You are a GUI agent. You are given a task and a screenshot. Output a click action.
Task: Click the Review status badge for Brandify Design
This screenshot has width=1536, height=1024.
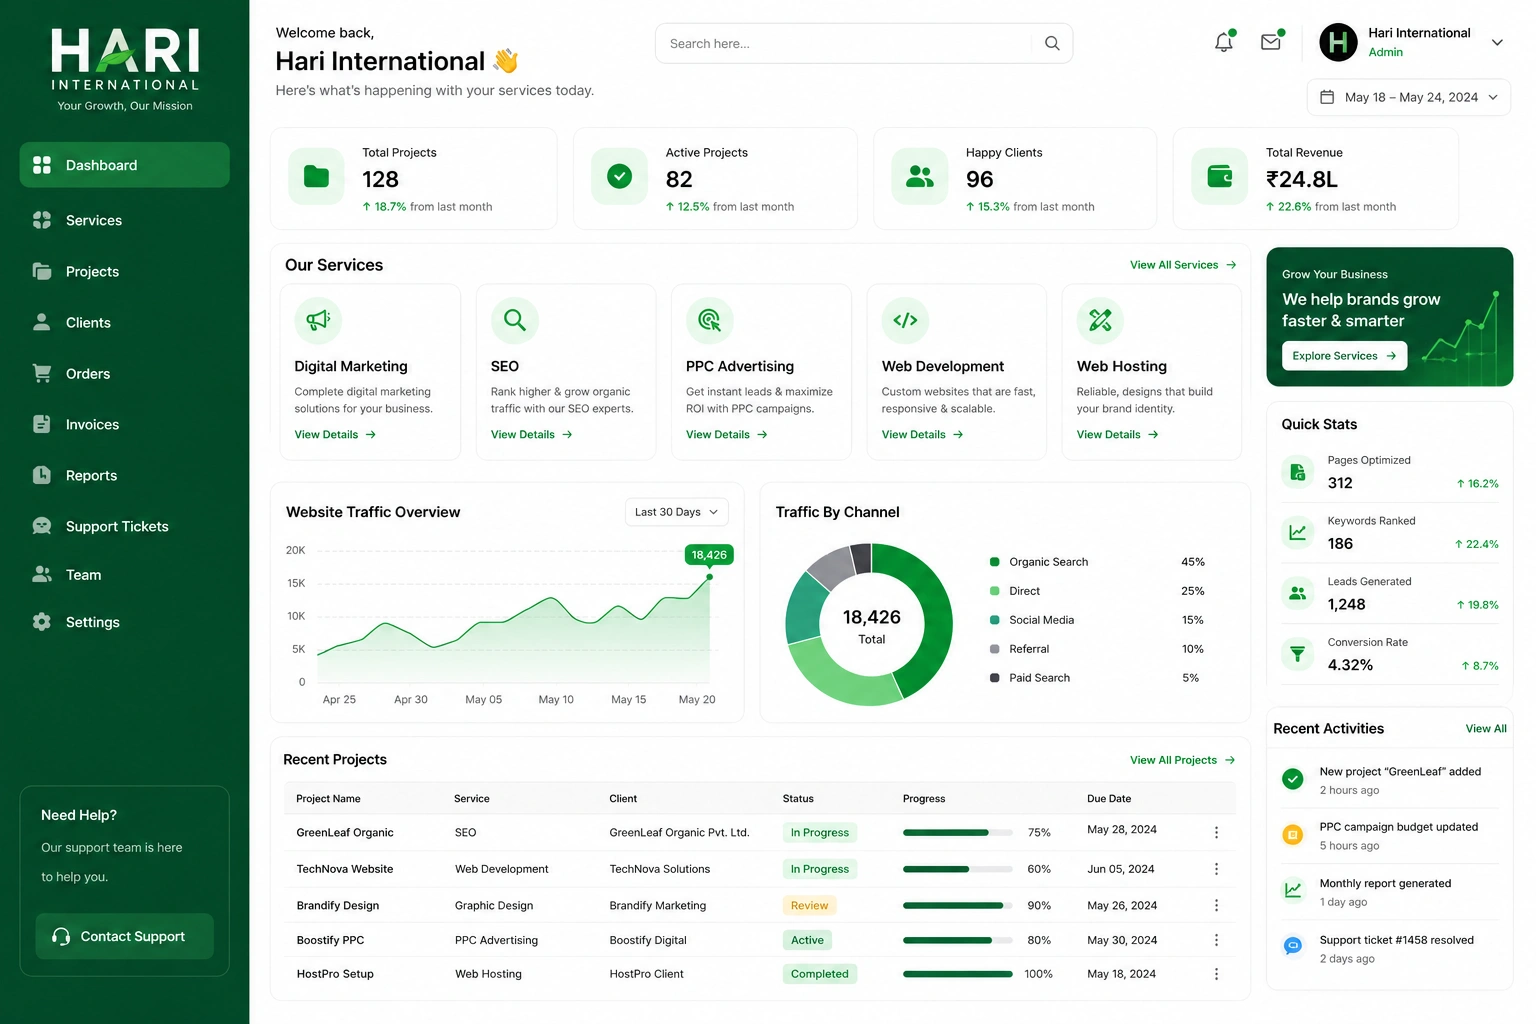click(809, 905)
